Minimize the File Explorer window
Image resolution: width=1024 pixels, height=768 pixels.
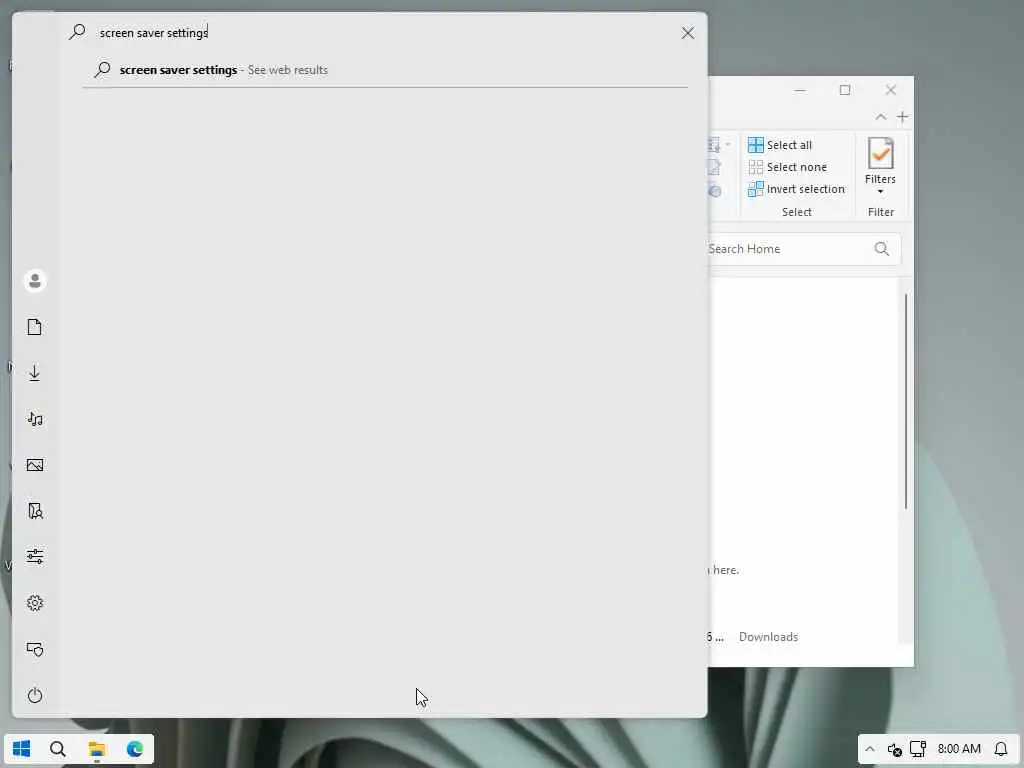[800, 90]
